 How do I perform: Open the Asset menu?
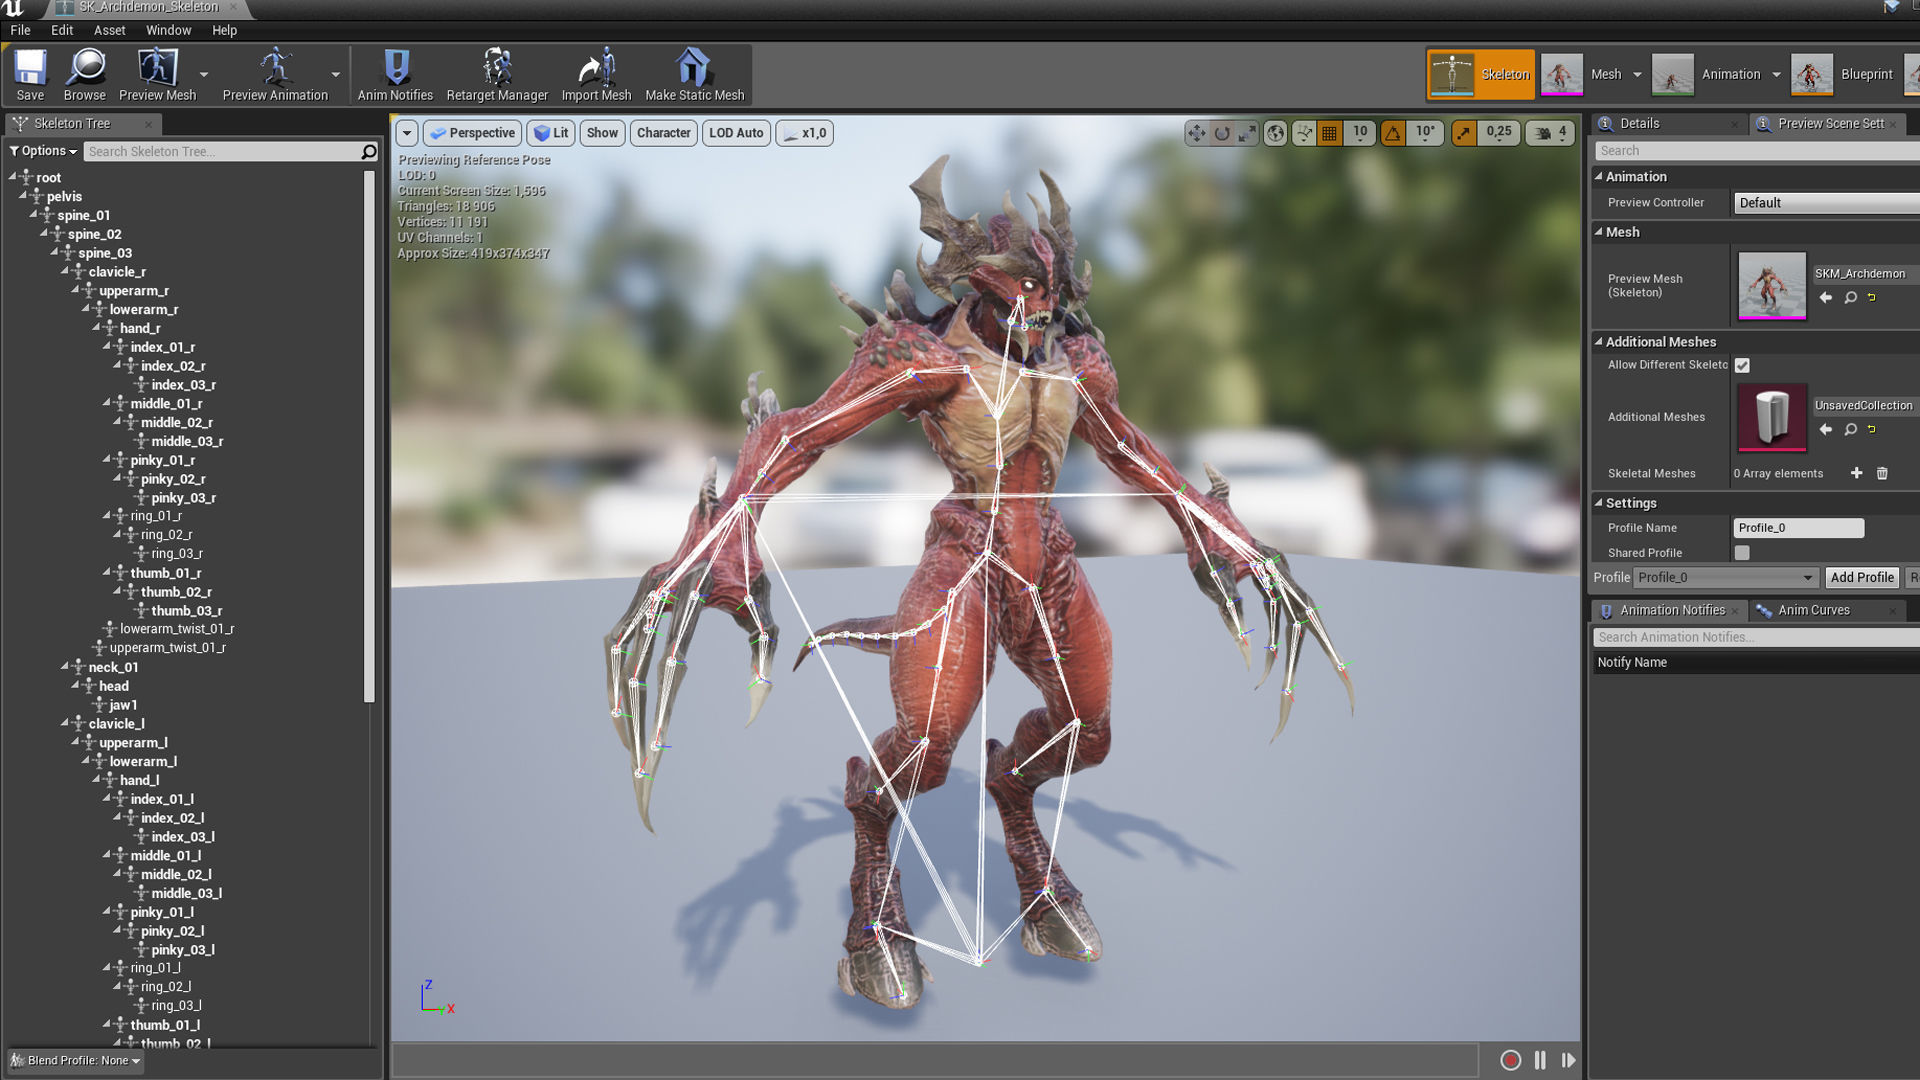[109, 30]
